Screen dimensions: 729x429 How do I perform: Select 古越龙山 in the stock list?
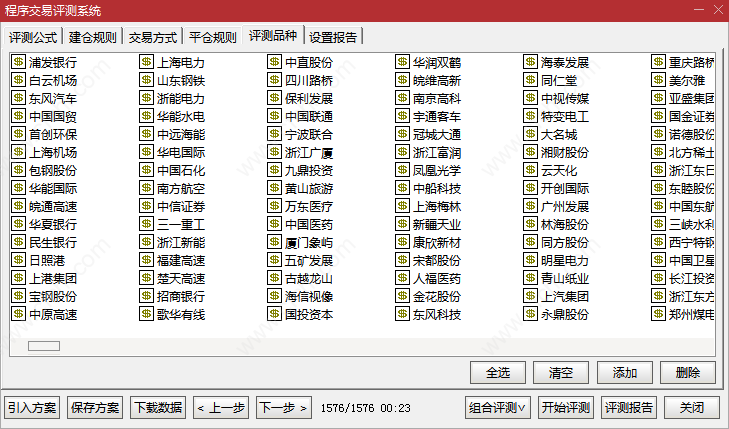[x=309, y=278]
